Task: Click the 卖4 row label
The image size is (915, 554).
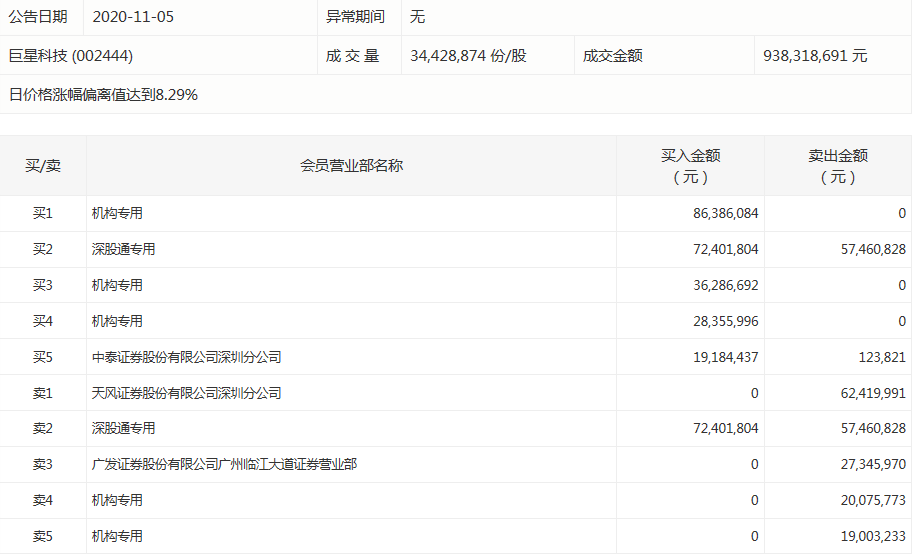Action: (43, 500)
